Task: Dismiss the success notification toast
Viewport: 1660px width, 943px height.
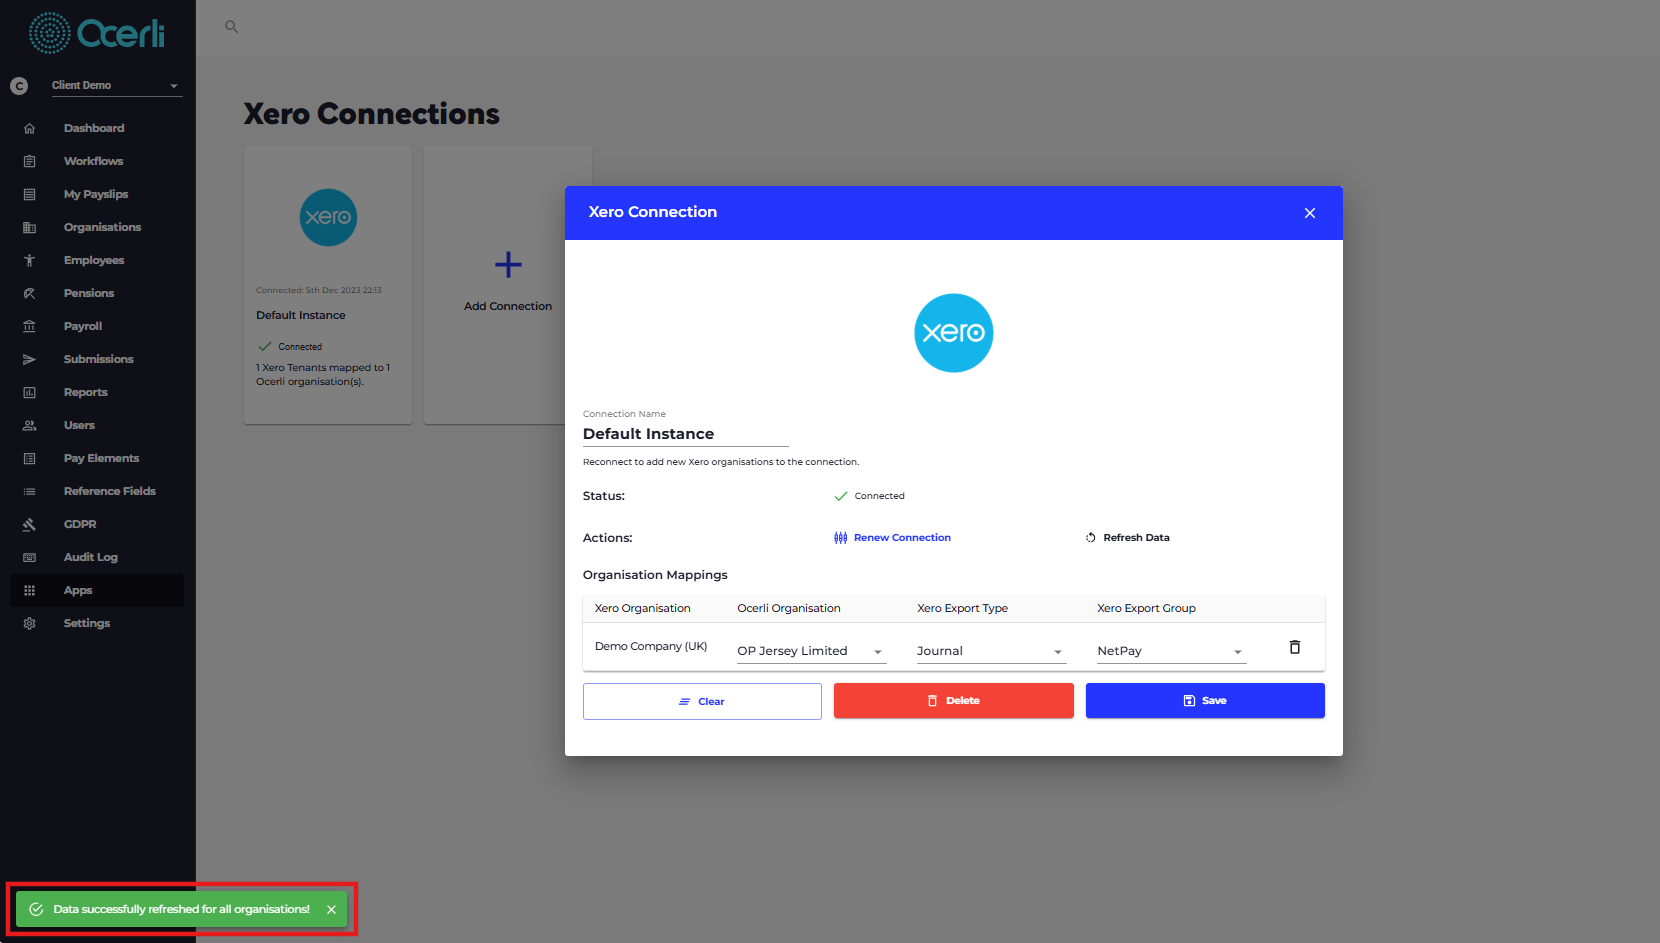Action: pos(331,910)
